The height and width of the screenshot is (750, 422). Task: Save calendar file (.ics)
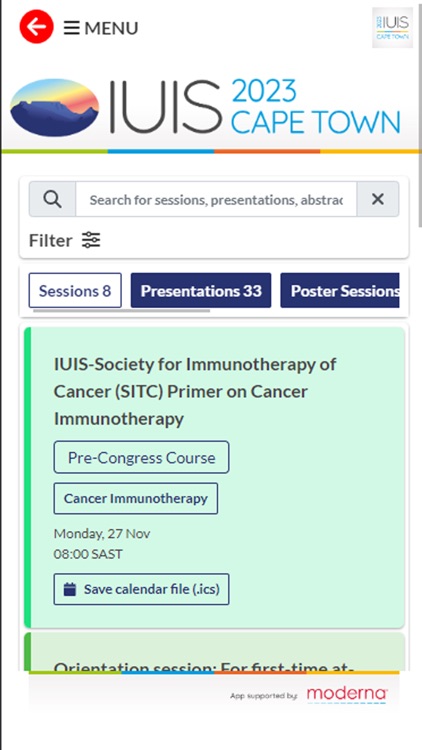point(141,589)
